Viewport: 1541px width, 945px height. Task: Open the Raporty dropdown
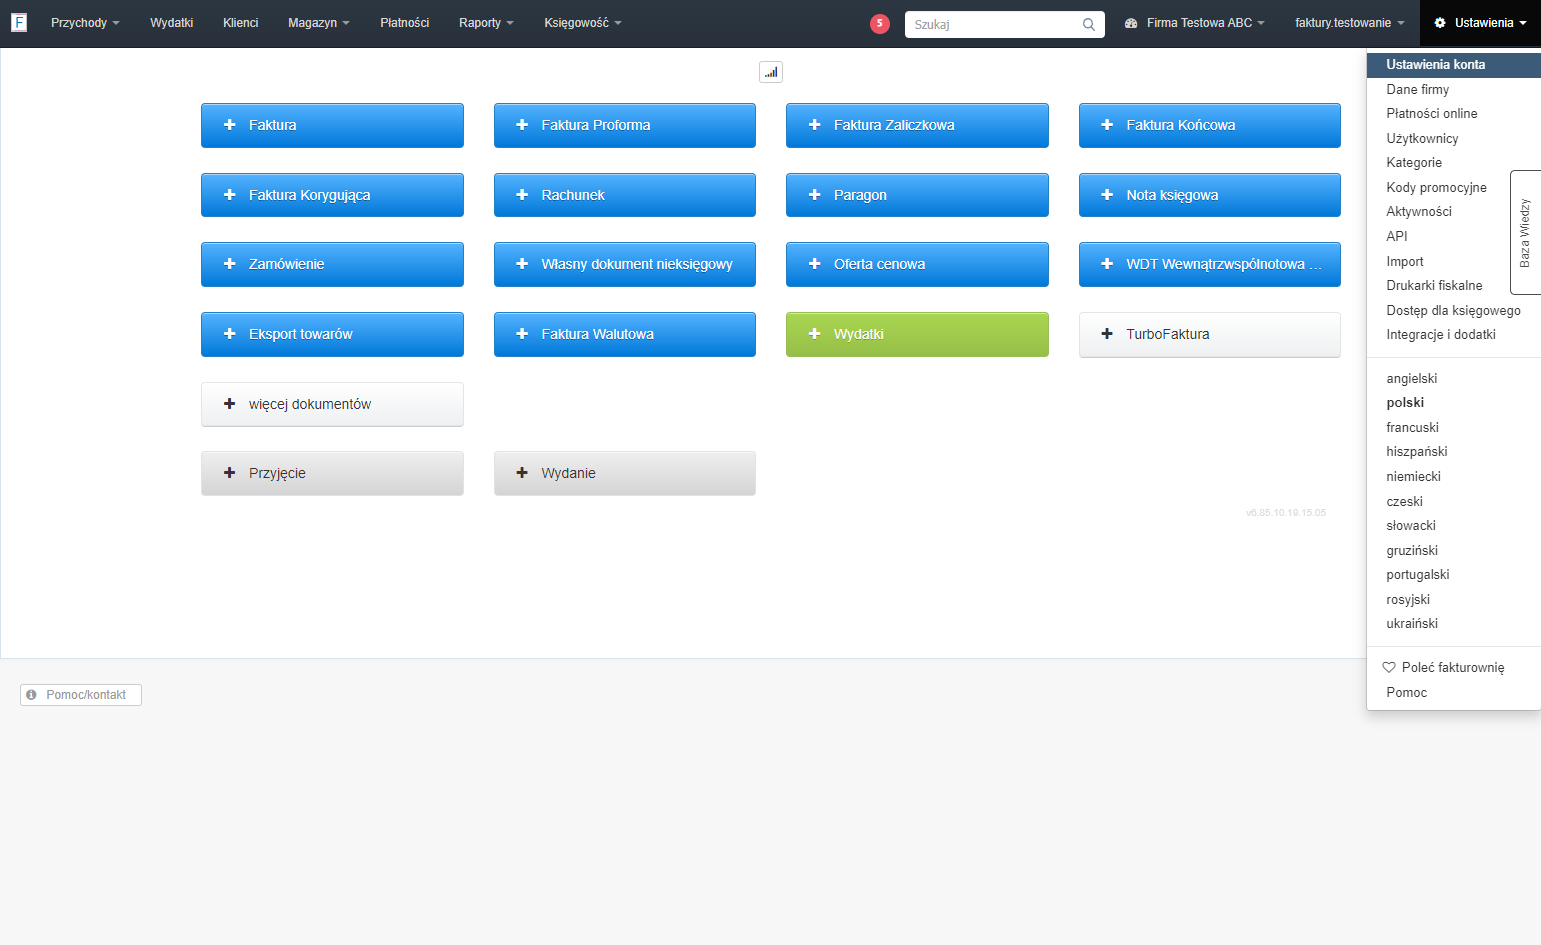coord(486,23)
